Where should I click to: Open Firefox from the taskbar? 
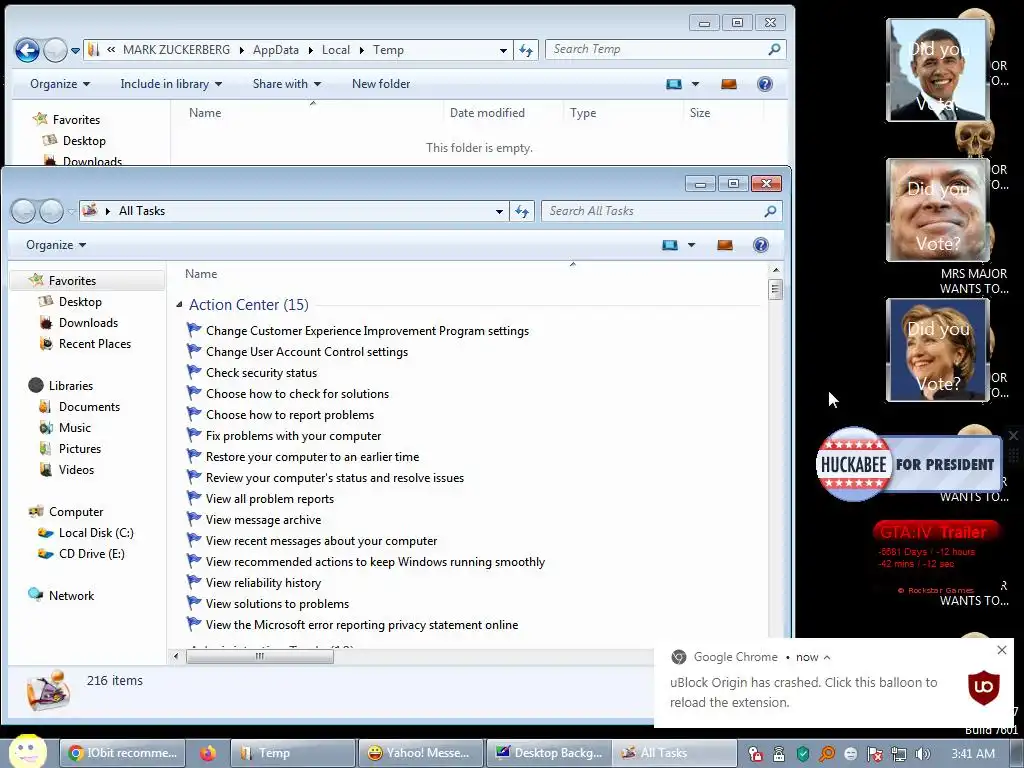click(x=208, y=753)
